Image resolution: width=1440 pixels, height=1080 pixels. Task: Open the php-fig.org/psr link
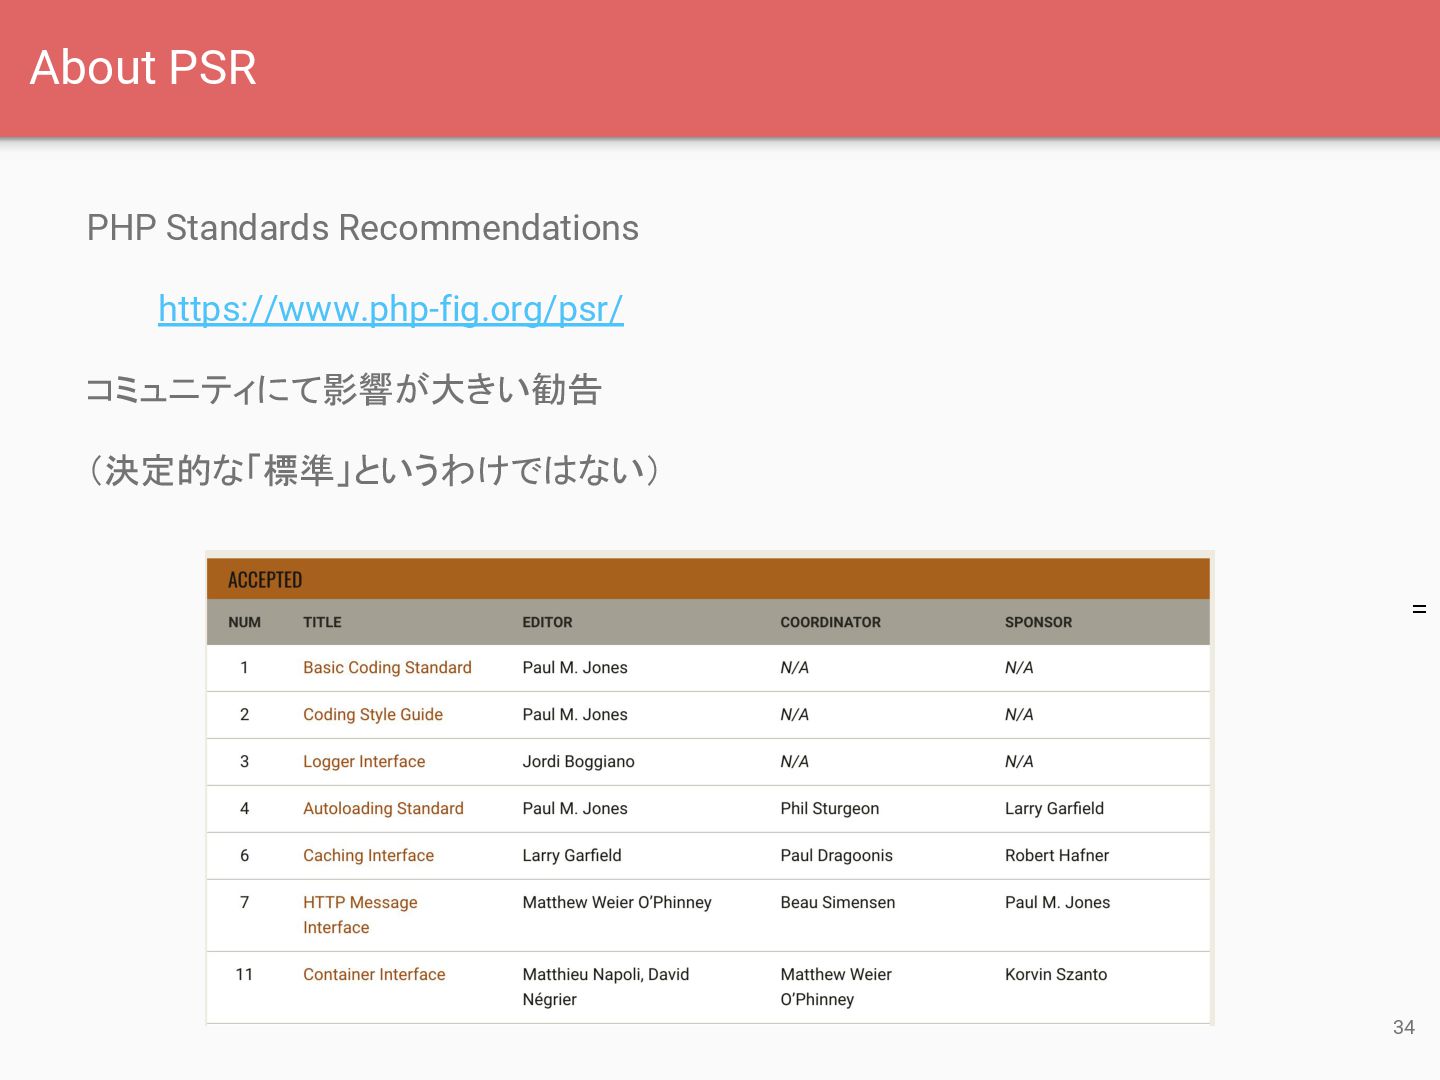coord(391,309)
